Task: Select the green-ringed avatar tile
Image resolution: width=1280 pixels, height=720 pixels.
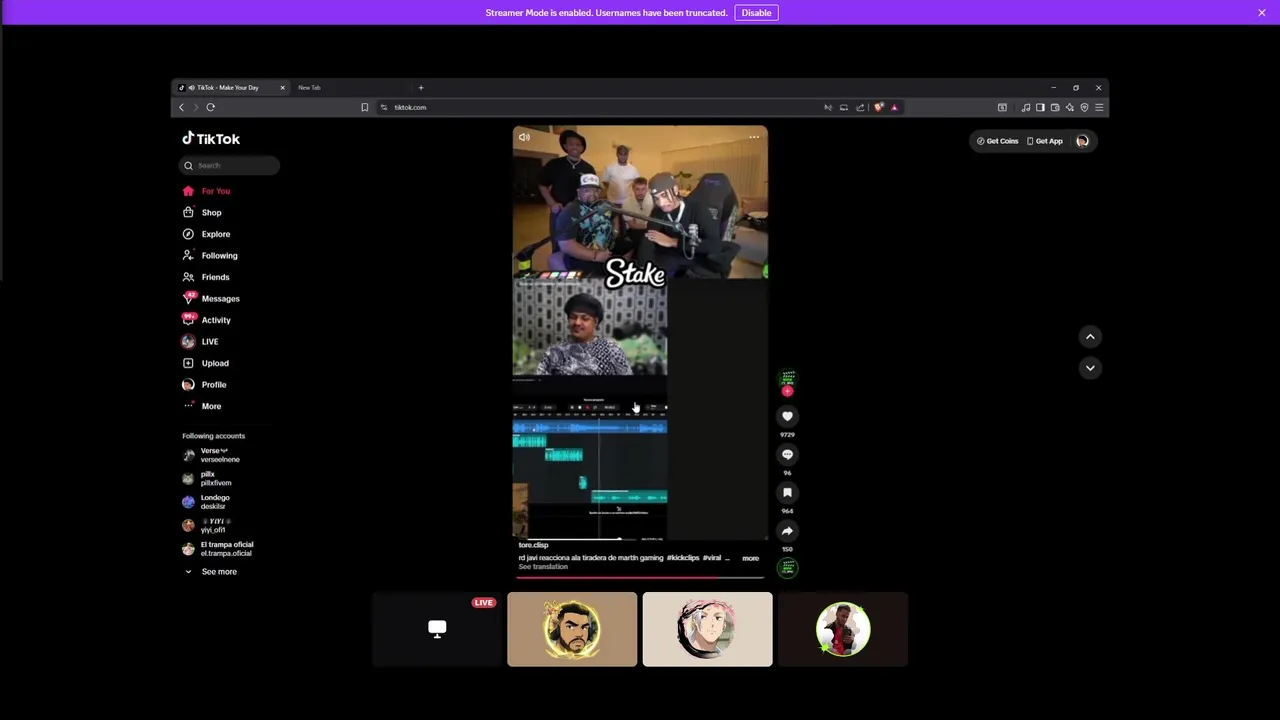Action: click(843, 629)
